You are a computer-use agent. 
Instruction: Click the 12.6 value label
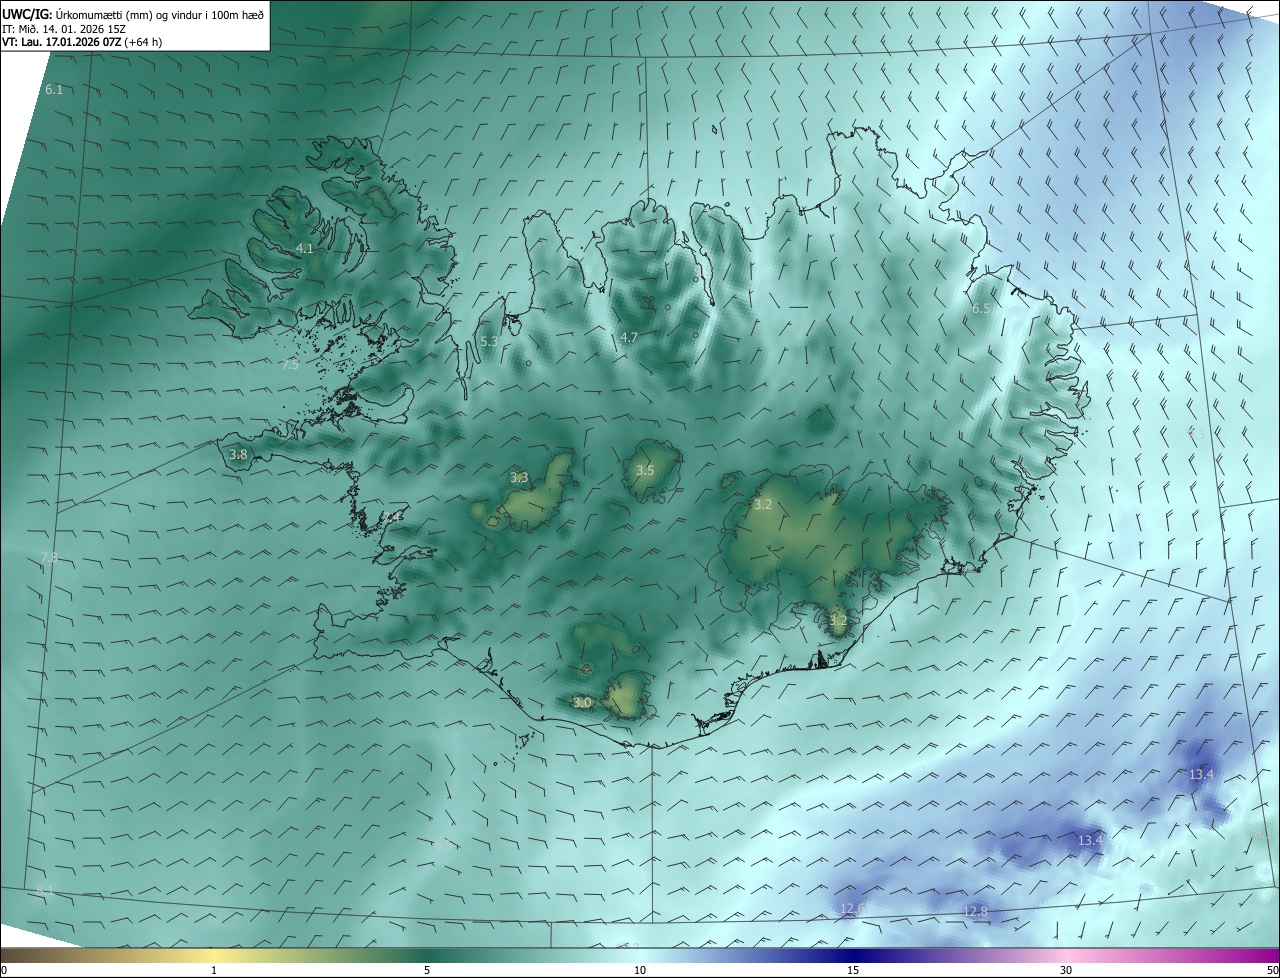(852, 909)
